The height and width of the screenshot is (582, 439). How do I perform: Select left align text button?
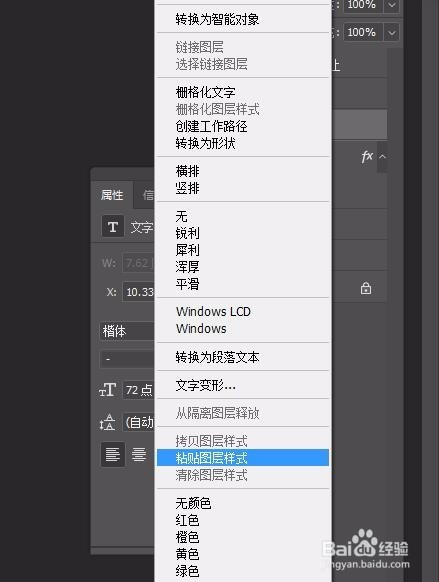coord(113,454)
